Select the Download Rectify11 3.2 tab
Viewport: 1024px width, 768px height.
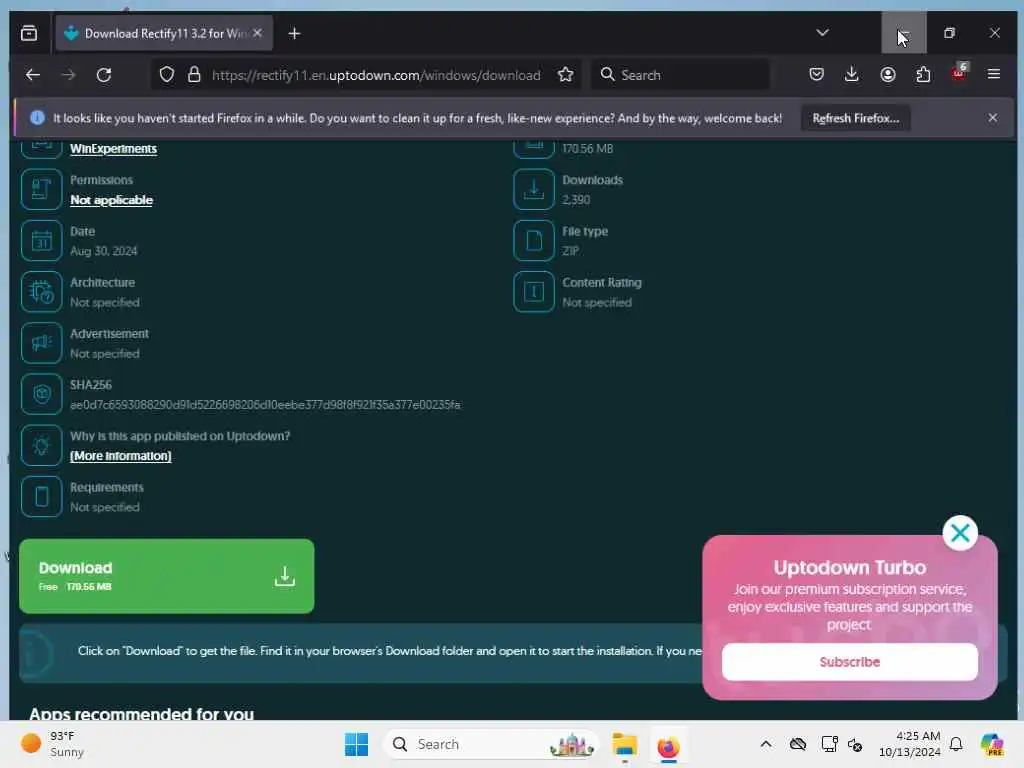(164, 33)
